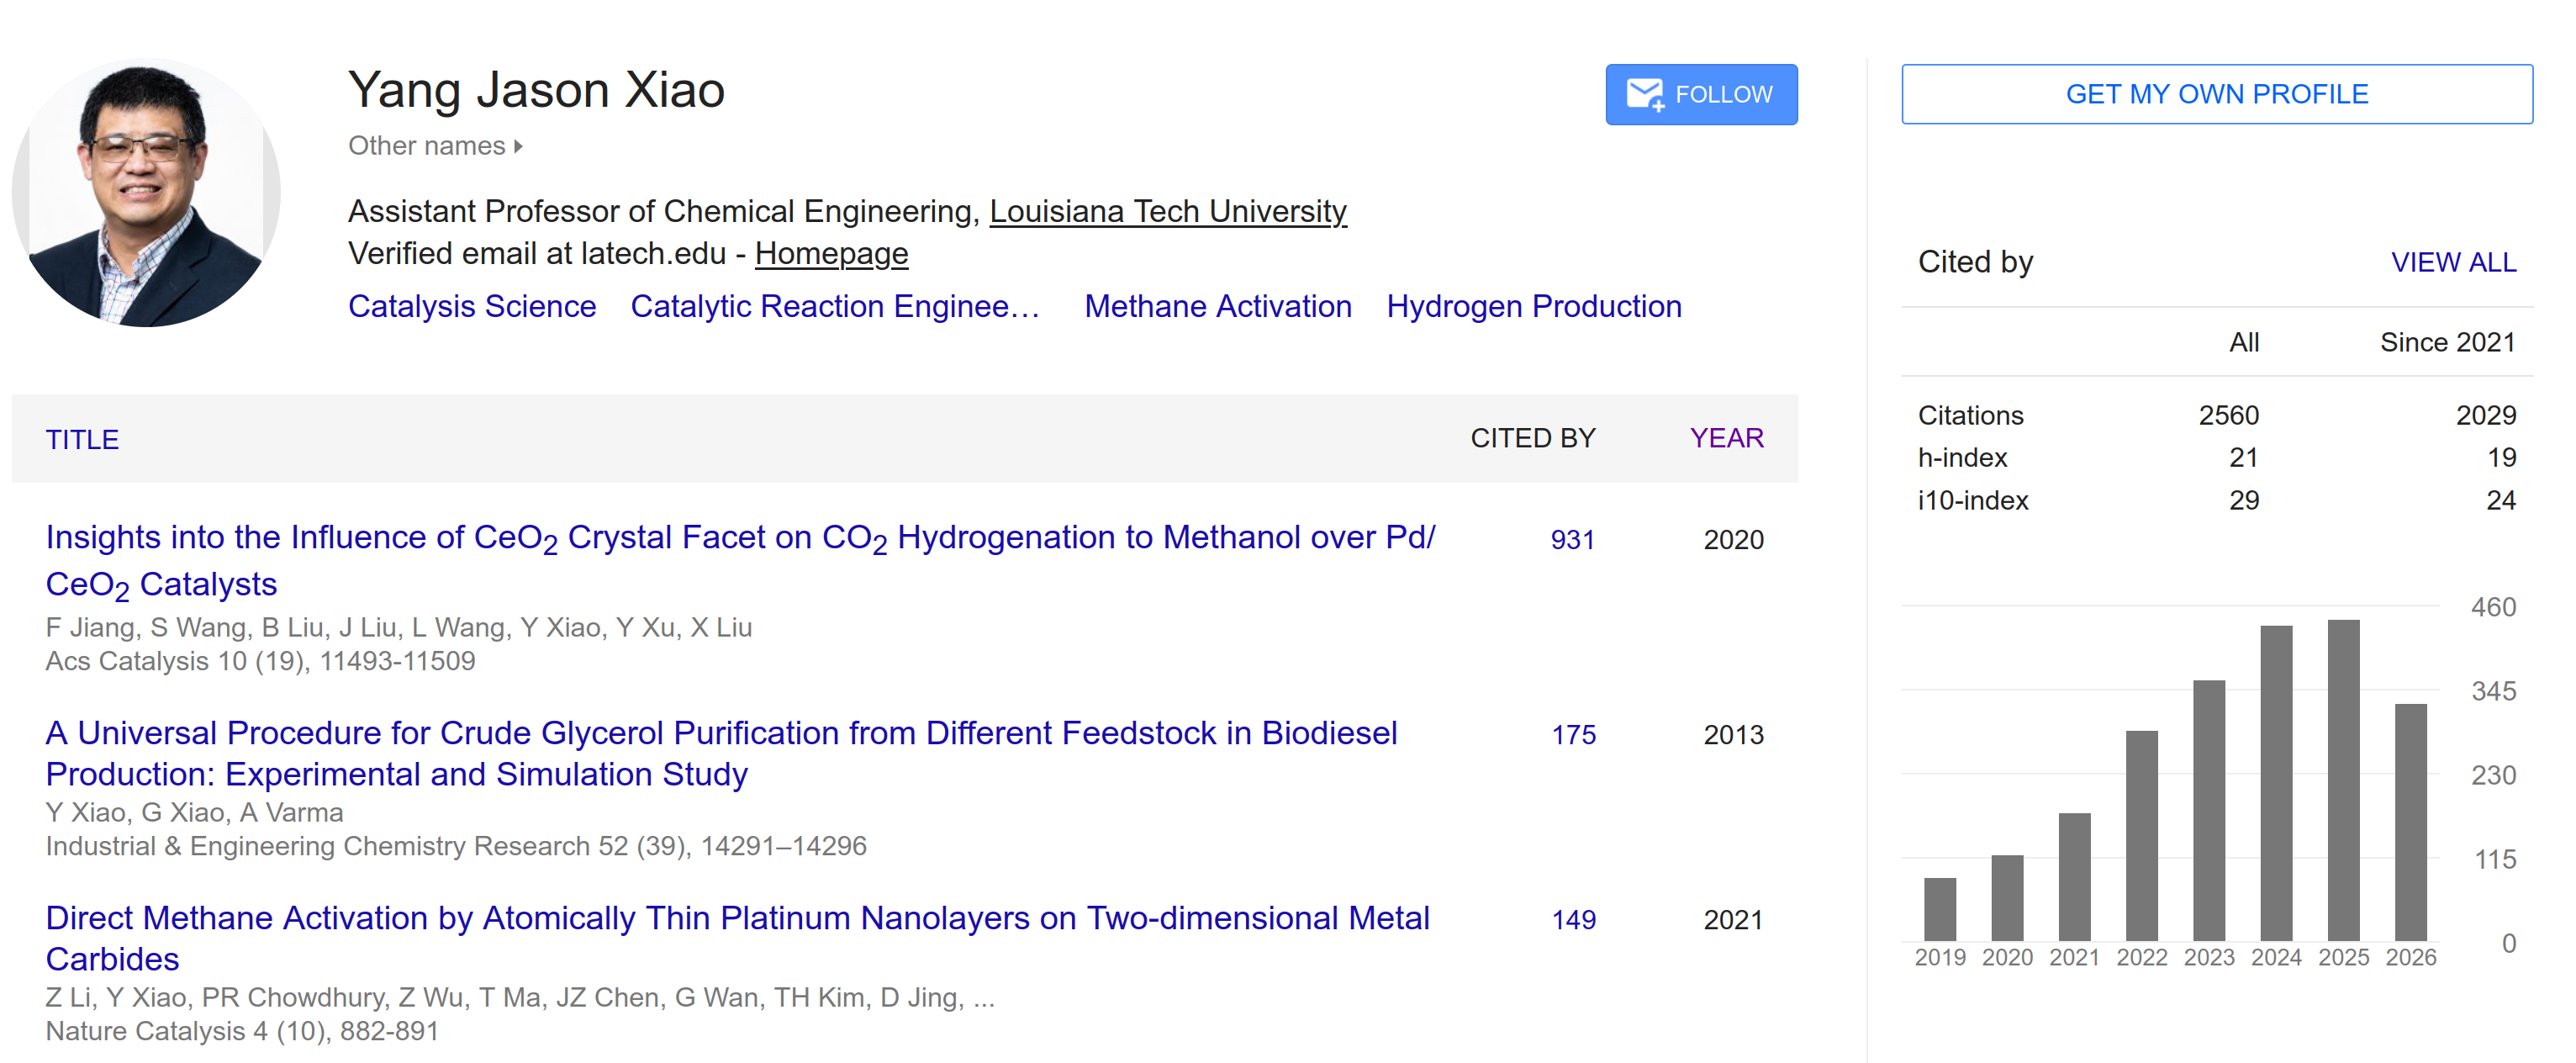Sort publications by the Year column header
The width and height of the screenshot is (2576, 1063).
tap(1726, 438)
